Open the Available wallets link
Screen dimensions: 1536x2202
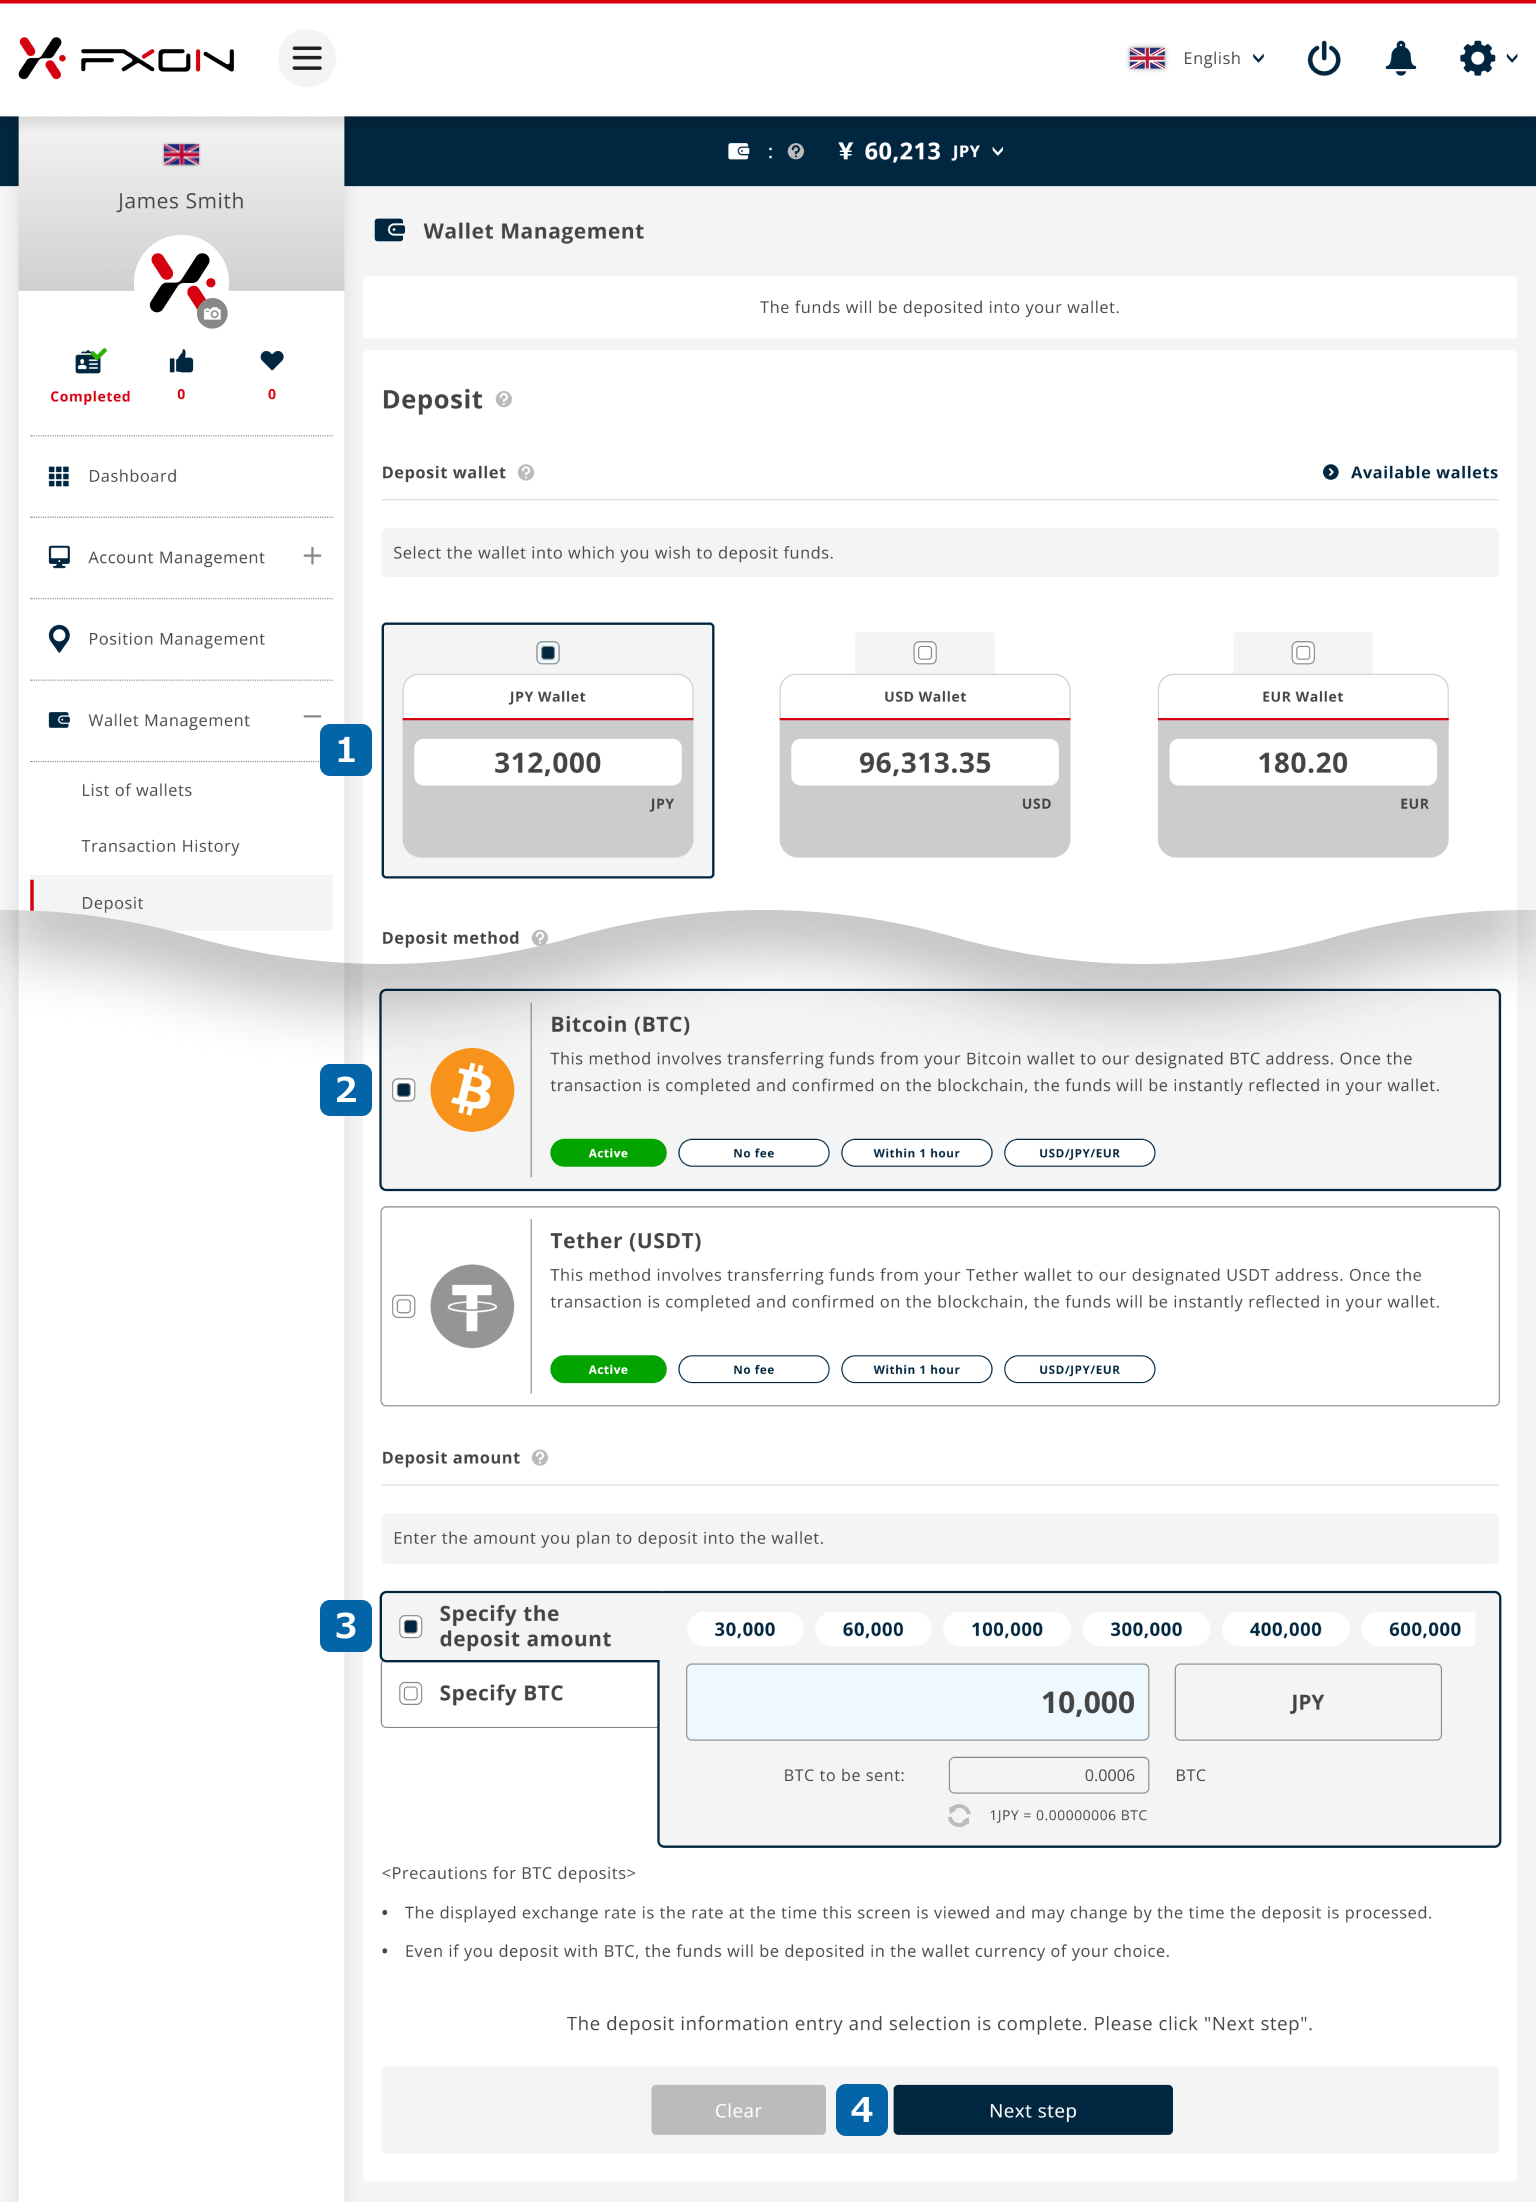tap(1410, 472)
